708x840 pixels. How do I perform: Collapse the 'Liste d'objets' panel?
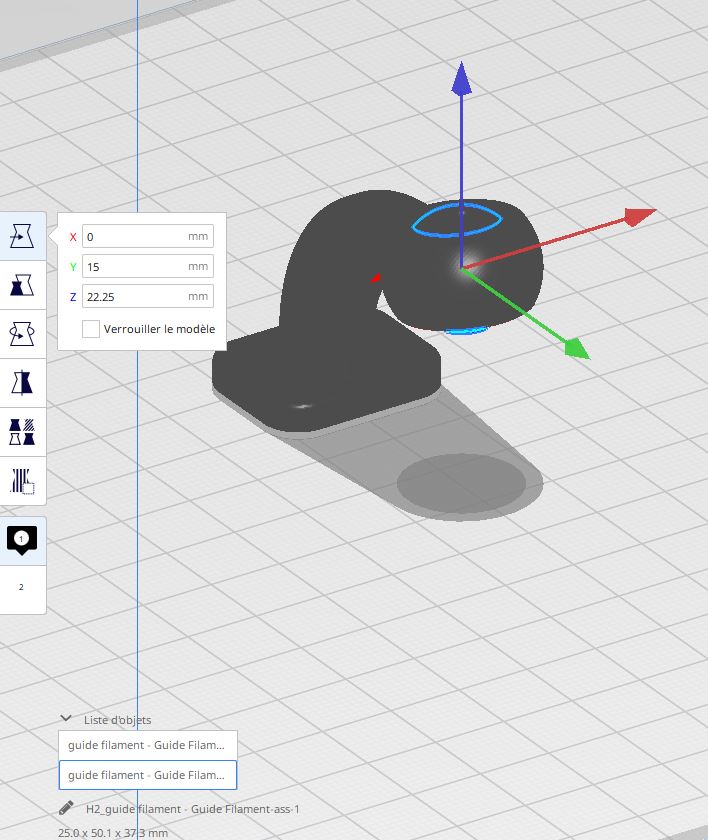(x=66, y=719)
